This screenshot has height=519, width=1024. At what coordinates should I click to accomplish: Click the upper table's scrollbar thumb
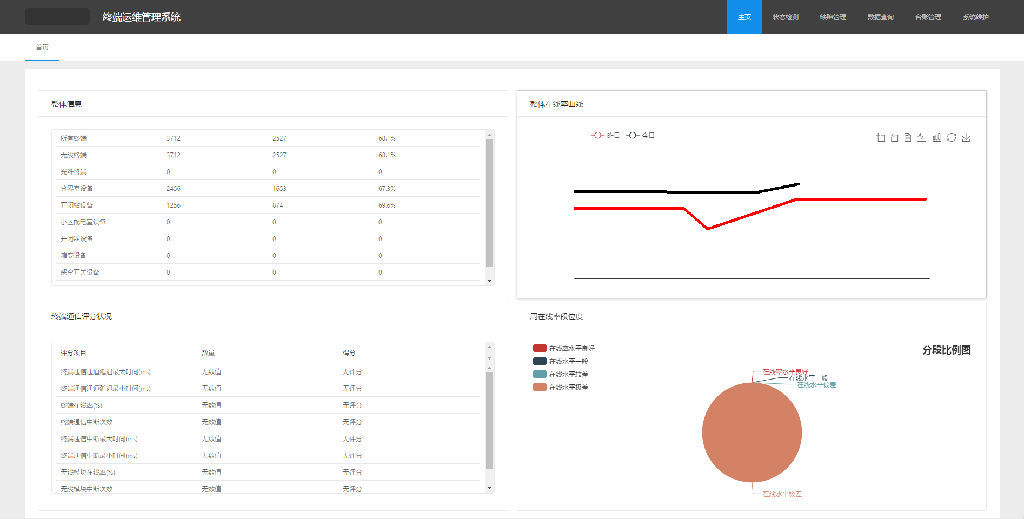[490, 202]
